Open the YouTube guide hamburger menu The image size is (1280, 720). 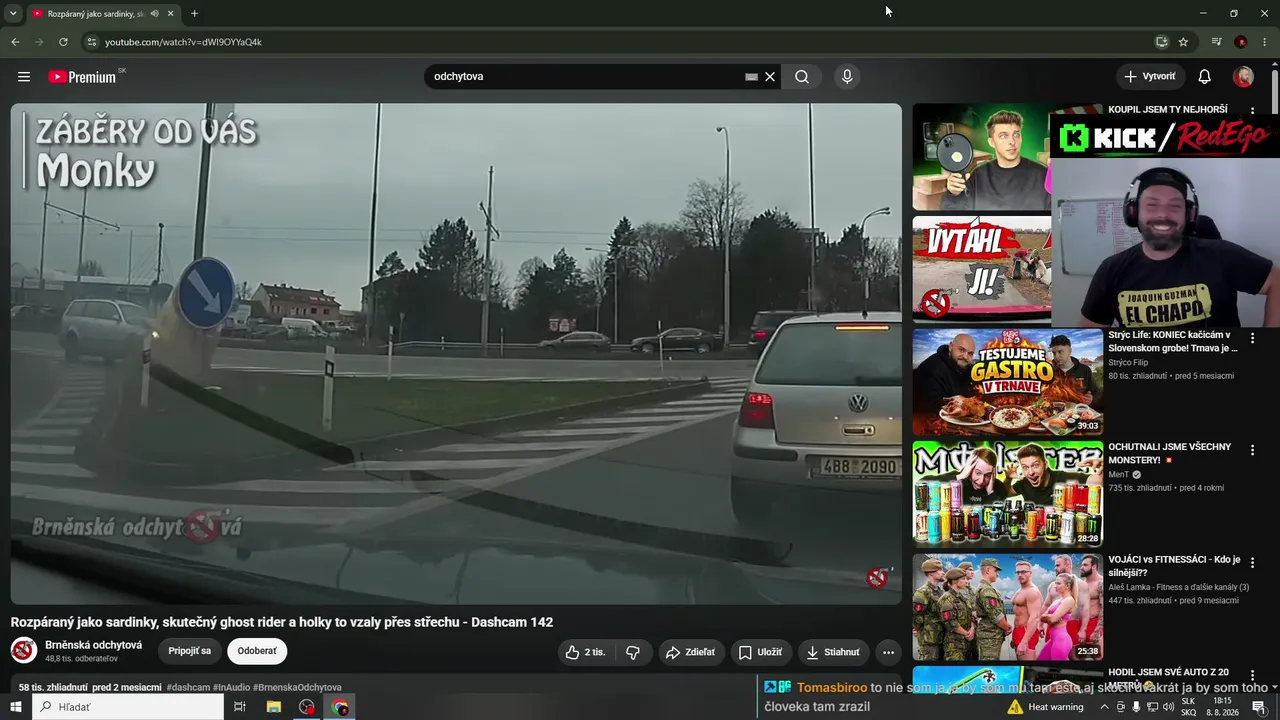click(24, 77)
